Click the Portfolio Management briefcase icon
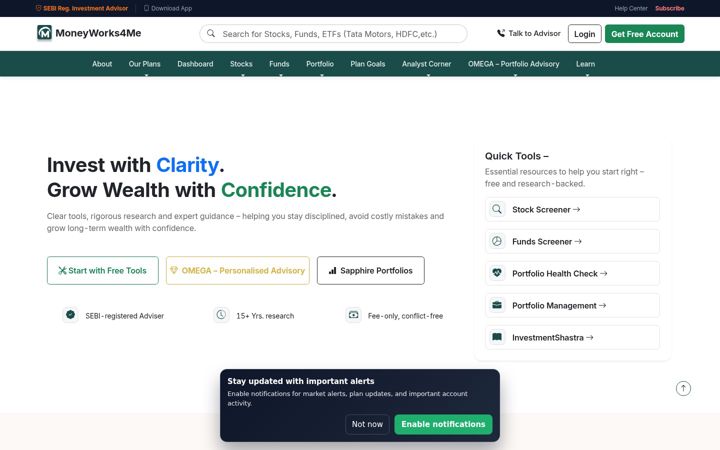Image resolution: width=720 pixels, height=450 pixels. (497, 305)
